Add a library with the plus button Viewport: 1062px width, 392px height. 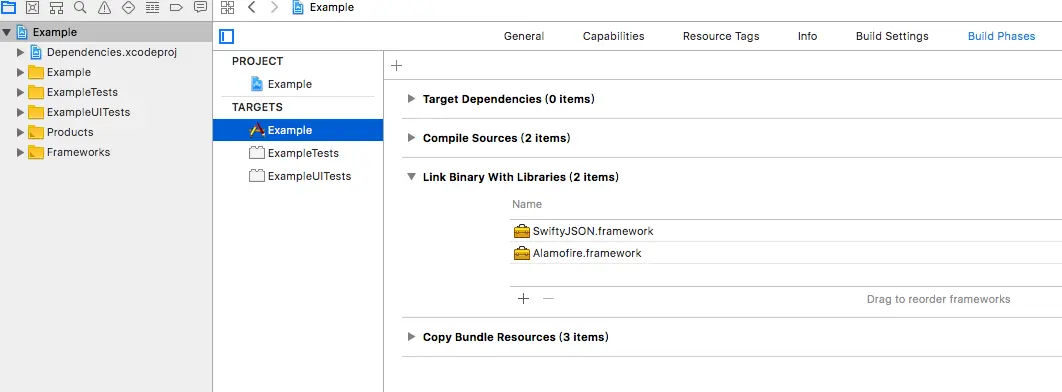pos(523,299)
